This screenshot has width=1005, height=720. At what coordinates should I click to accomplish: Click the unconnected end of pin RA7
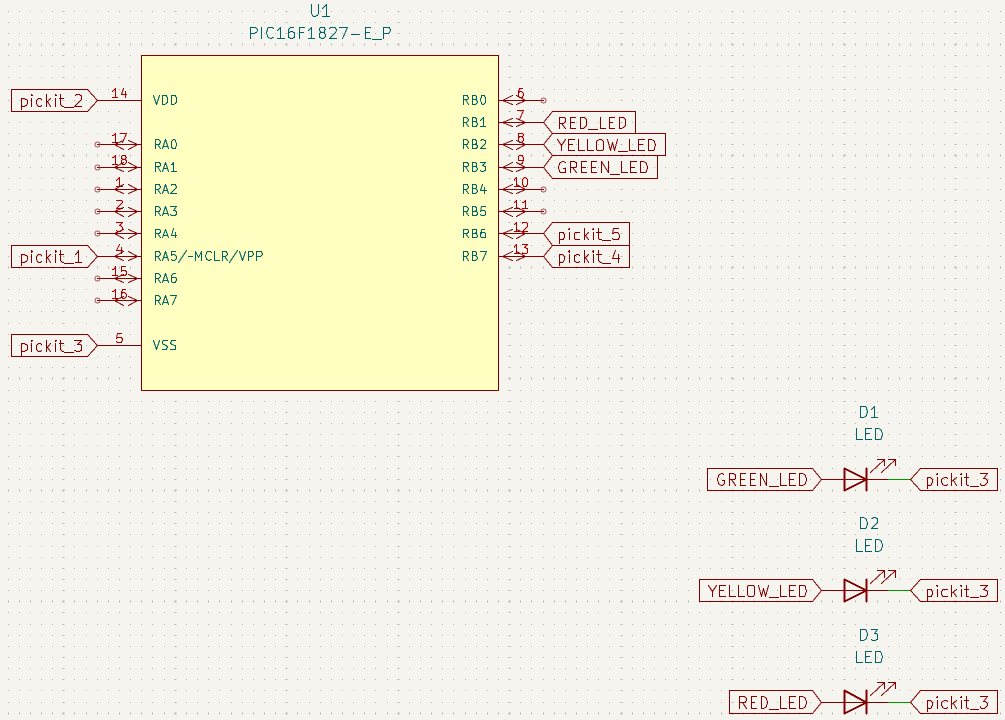[97, 300]
